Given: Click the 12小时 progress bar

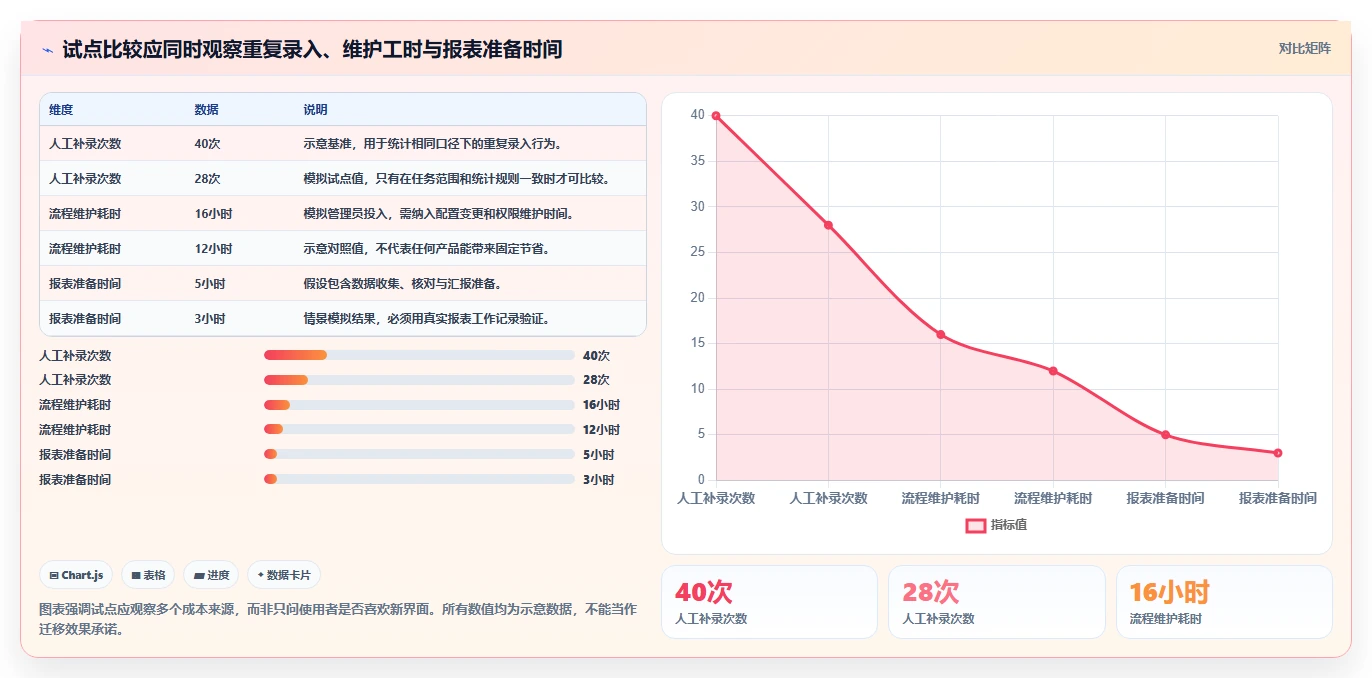Looking at the screenshot, I should [419, 430].
